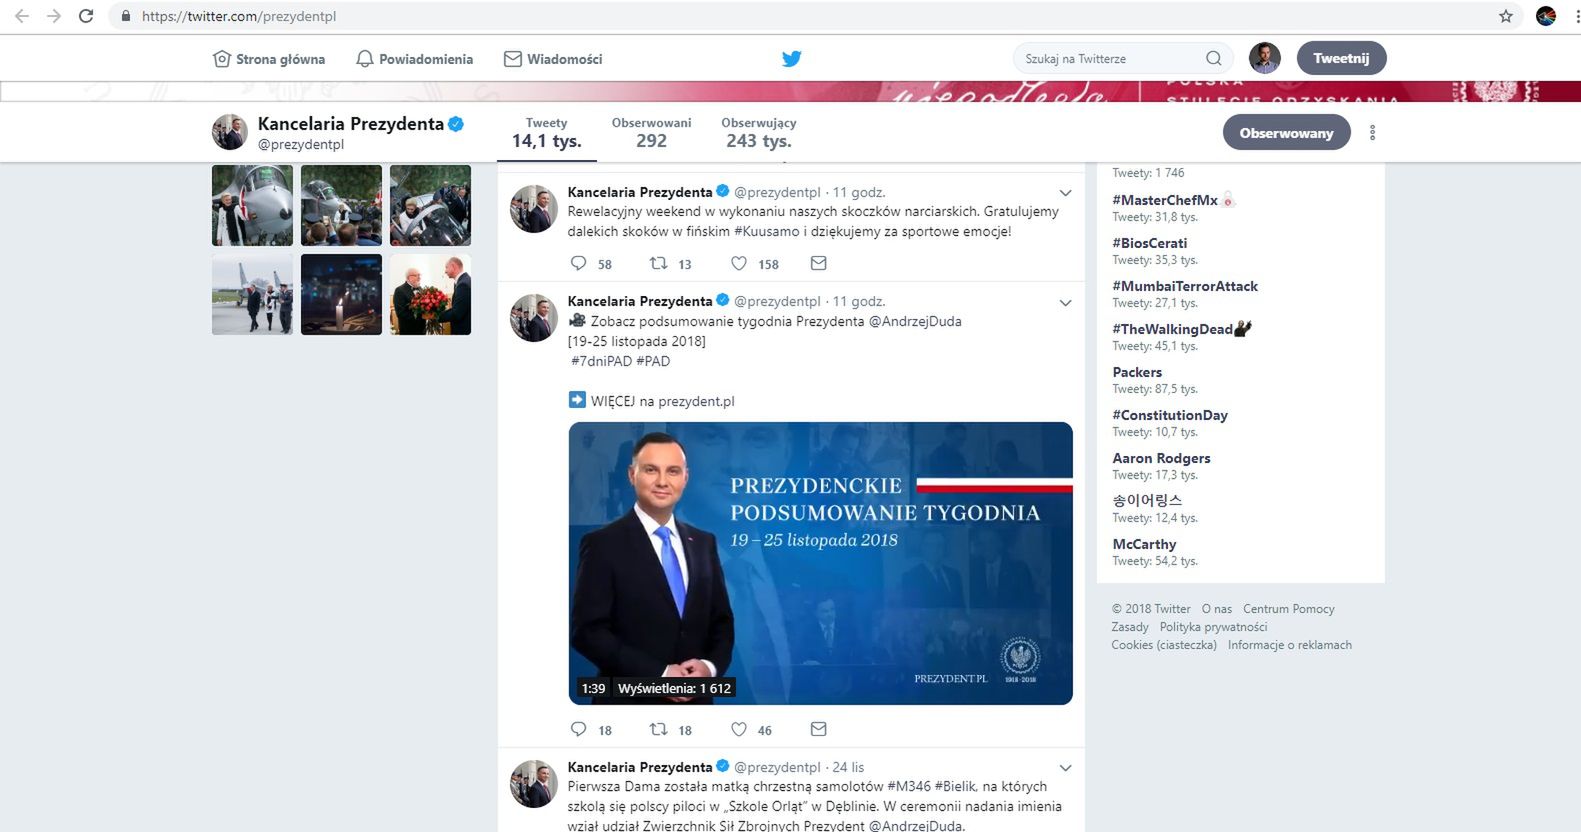Share weekly summary tweet via message icon
The height and width of the screenshot is (832, 1581).
click(818, 729)
